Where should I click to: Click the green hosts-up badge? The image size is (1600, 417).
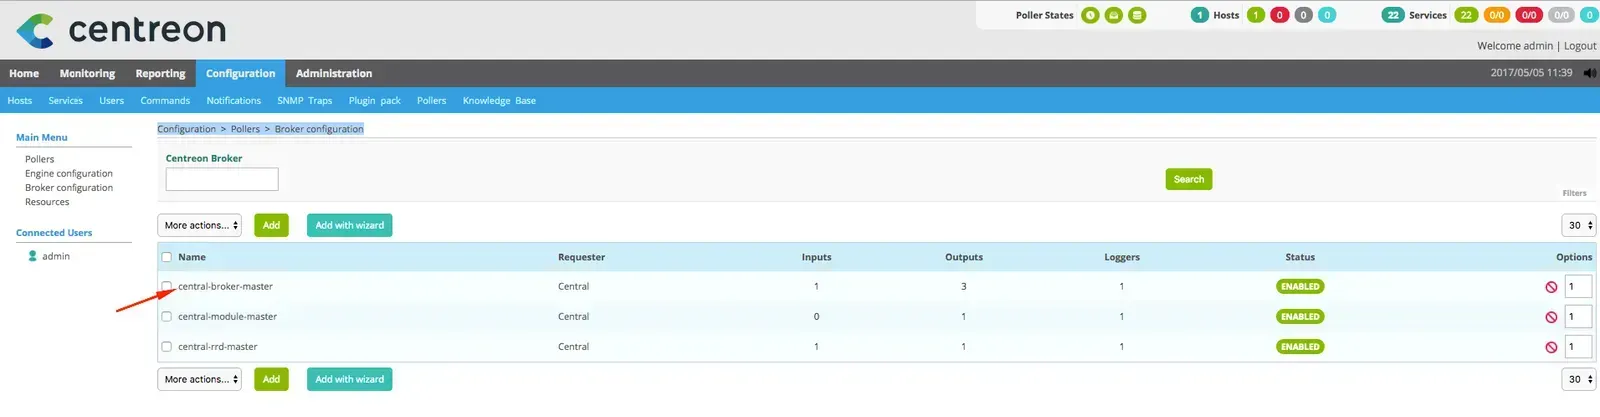coord(1256,15)
